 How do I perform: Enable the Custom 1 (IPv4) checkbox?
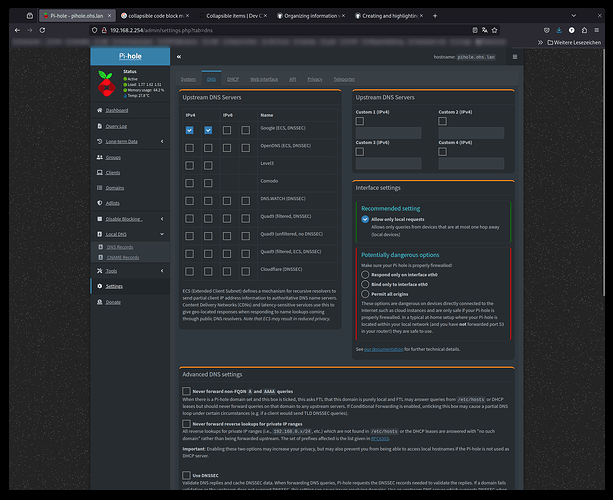[360, 121]
